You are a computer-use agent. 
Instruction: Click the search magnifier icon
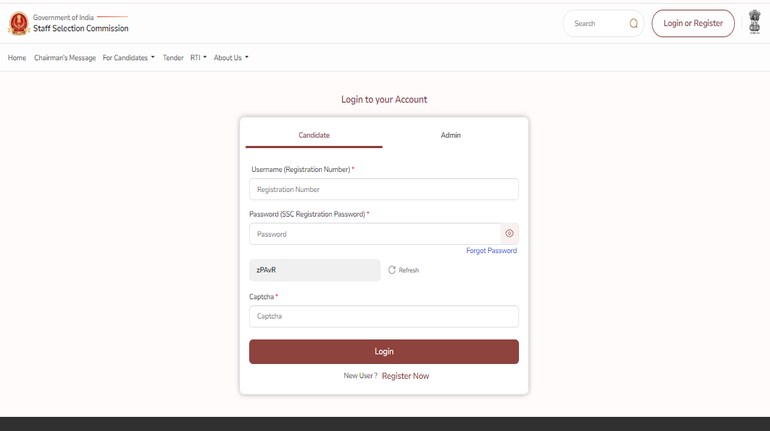(x=633, y=24)
